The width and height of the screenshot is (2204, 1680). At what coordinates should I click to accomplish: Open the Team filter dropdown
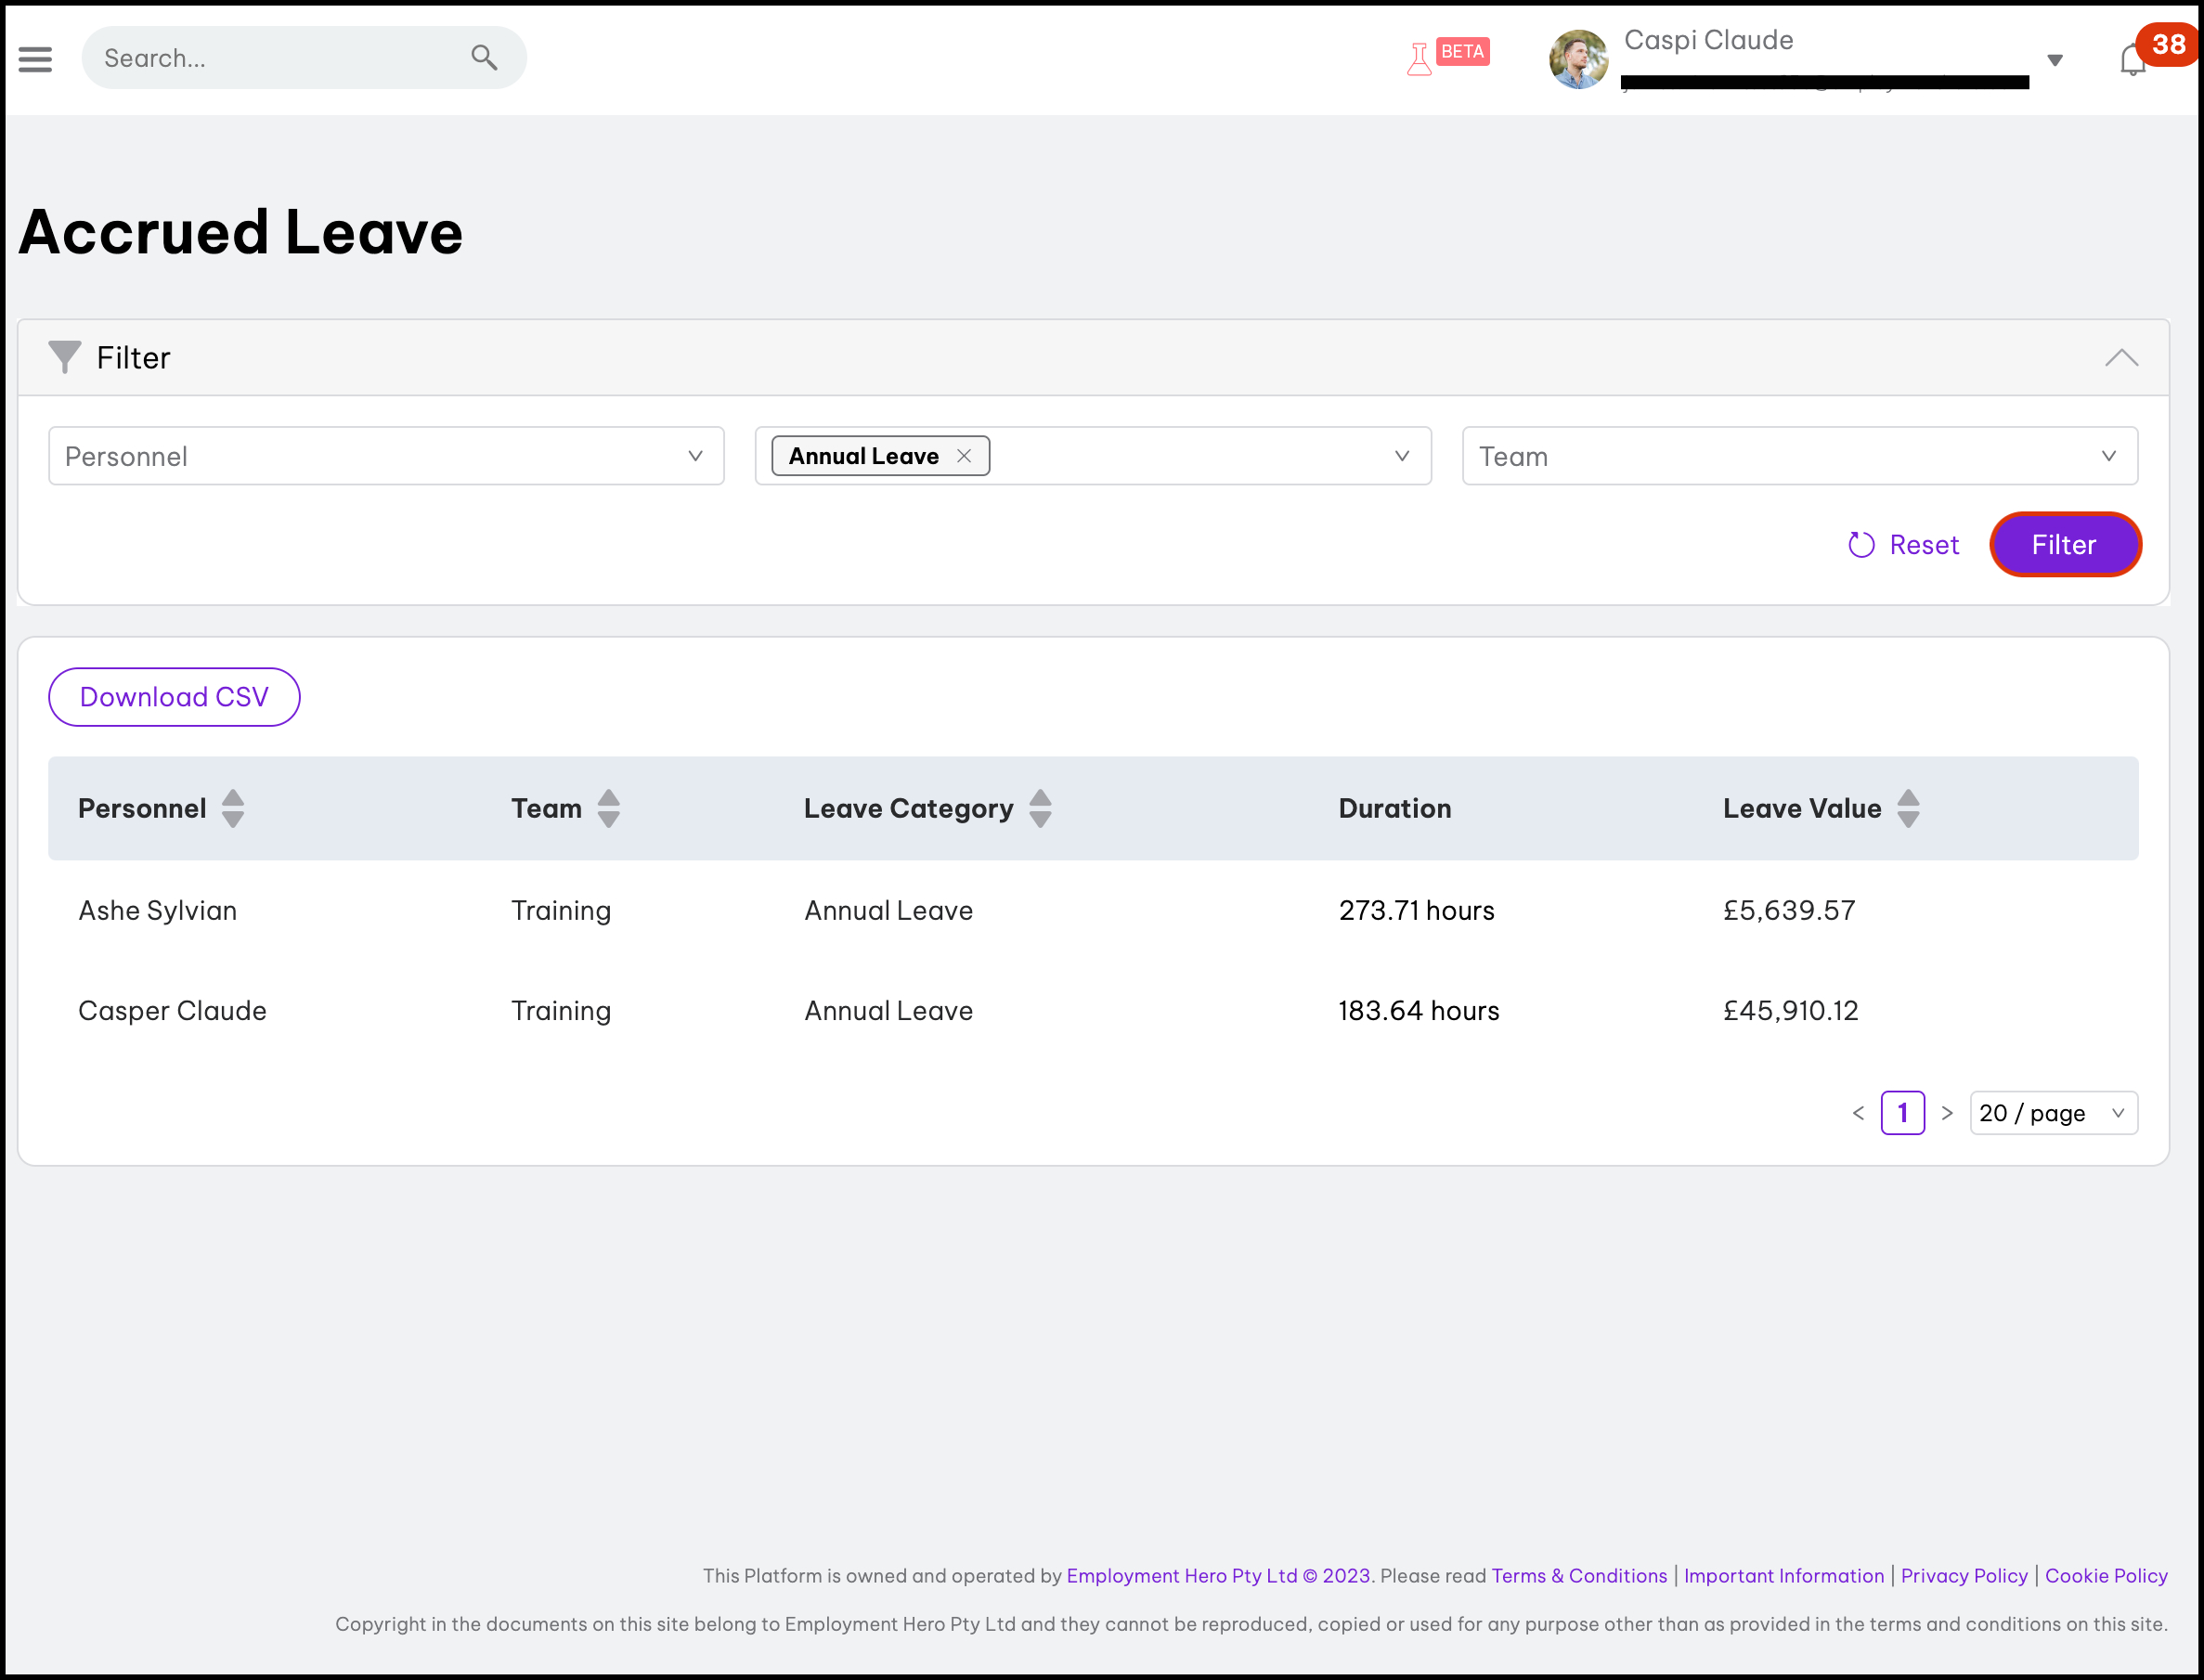1799,456
